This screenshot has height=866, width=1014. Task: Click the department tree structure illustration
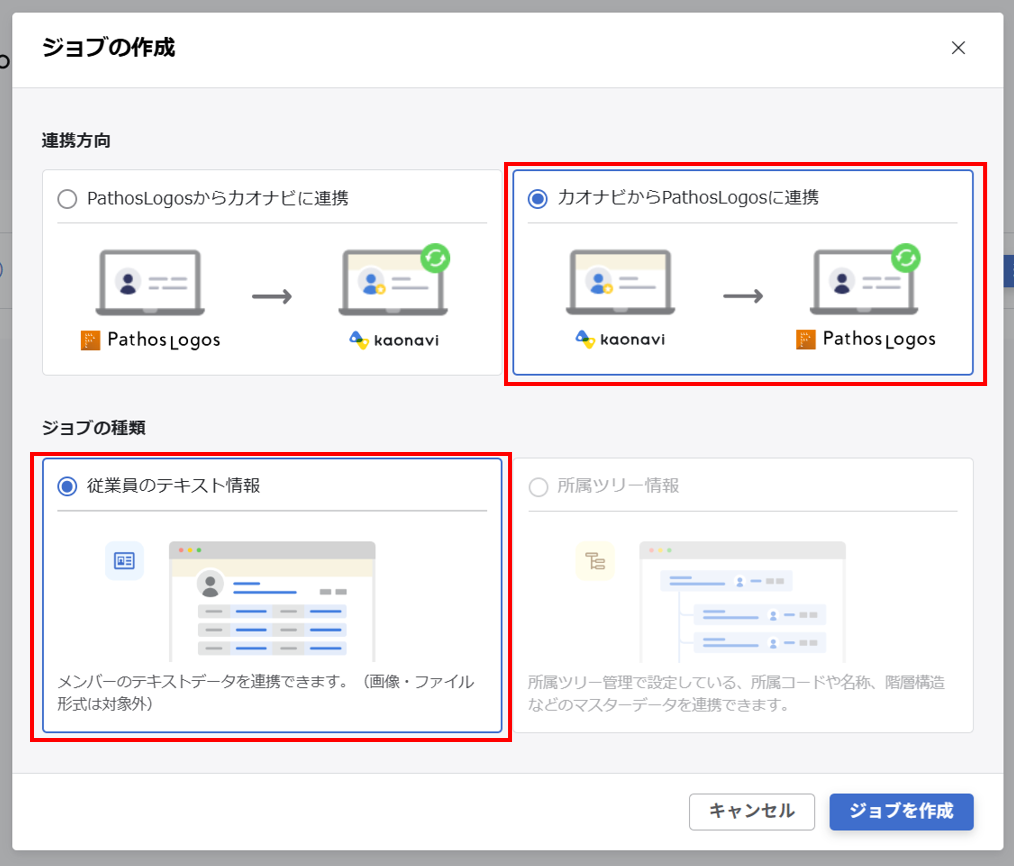click(x=742, y=601)
